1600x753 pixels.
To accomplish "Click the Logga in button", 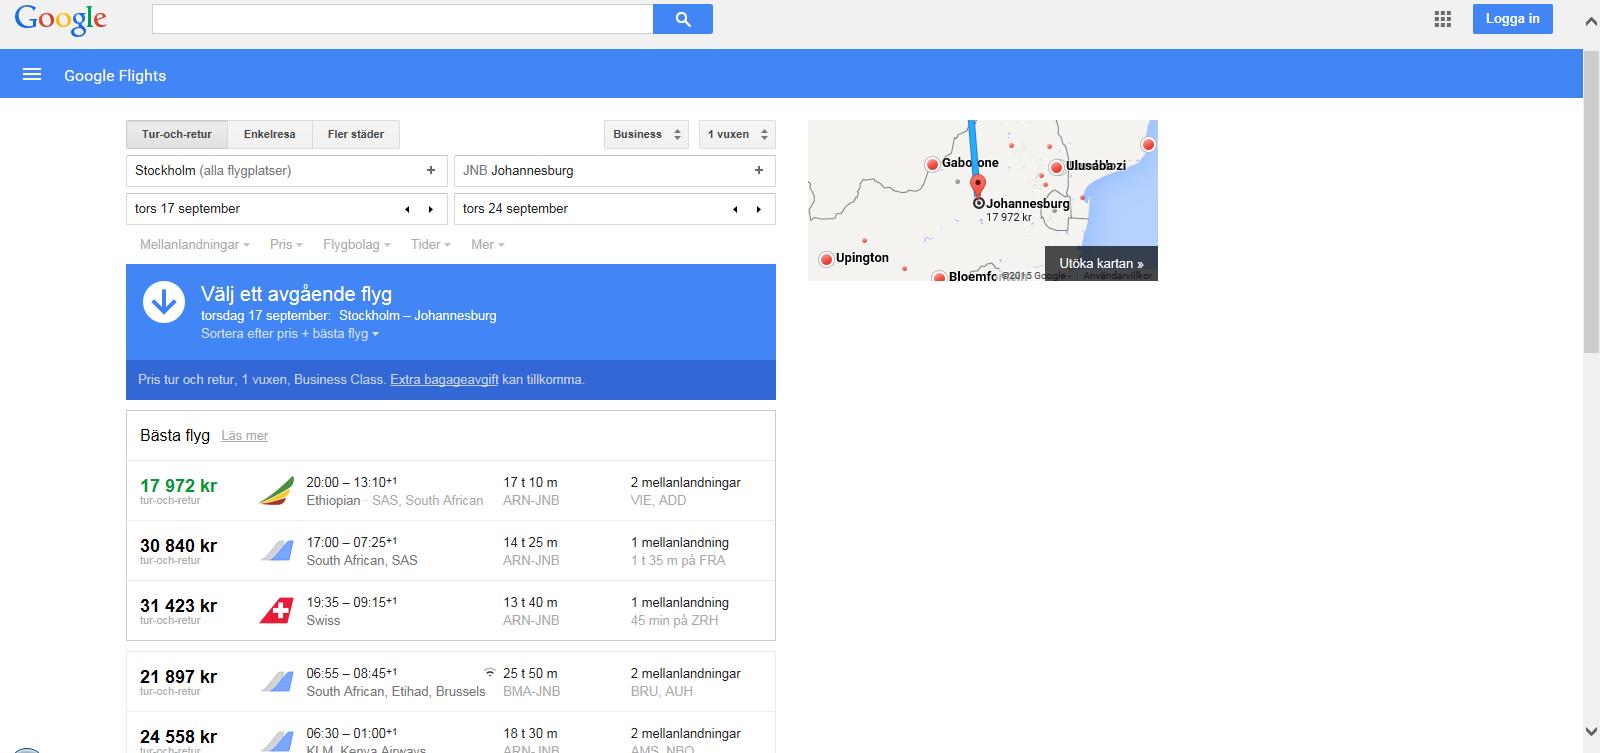I will click(x=1512, y=19).
